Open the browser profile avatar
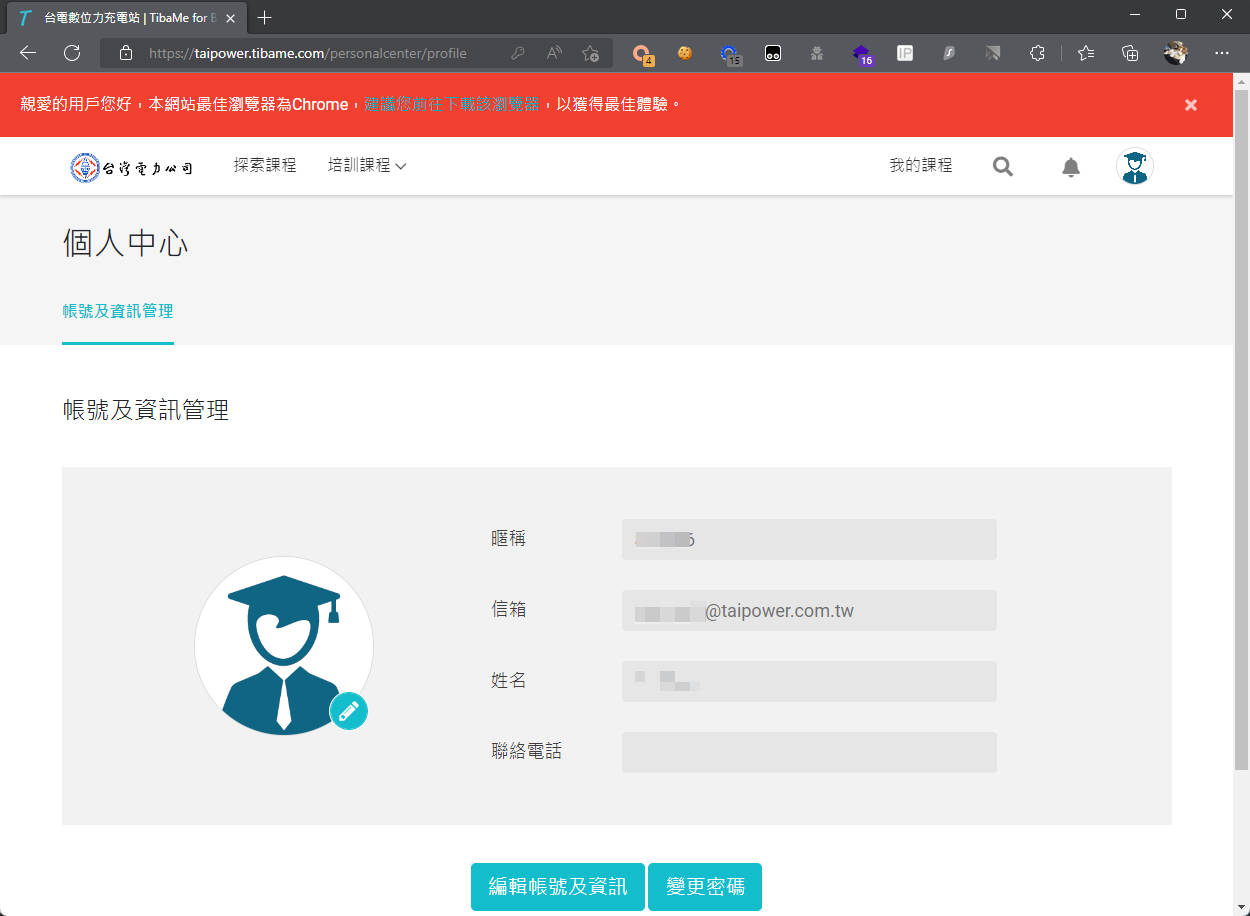 tap(1176, 53)
